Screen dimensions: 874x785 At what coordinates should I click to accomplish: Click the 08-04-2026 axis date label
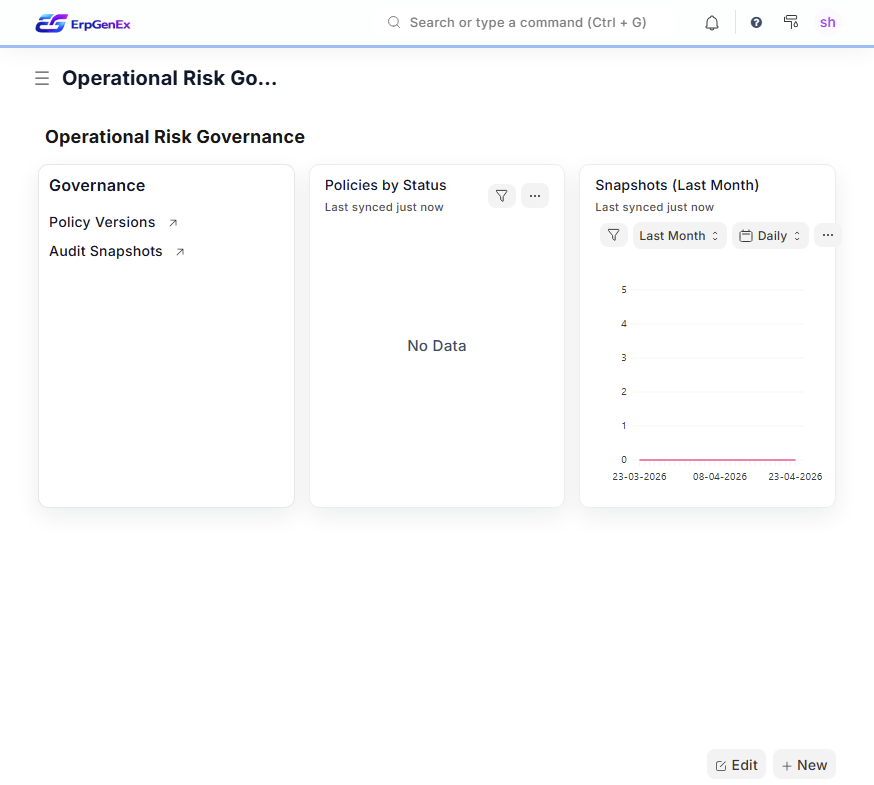click(x=720, y=477)
